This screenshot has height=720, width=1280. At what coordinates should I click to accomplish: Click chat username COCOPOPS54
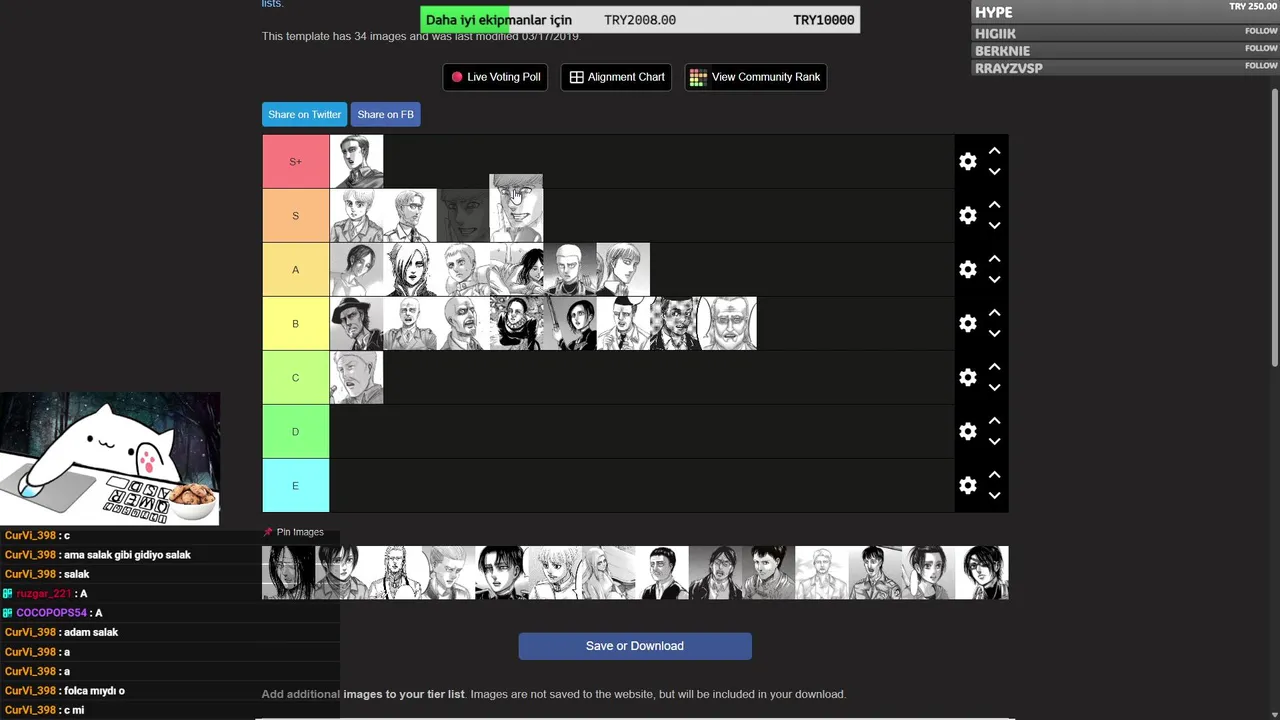click(x=52, y=613)
